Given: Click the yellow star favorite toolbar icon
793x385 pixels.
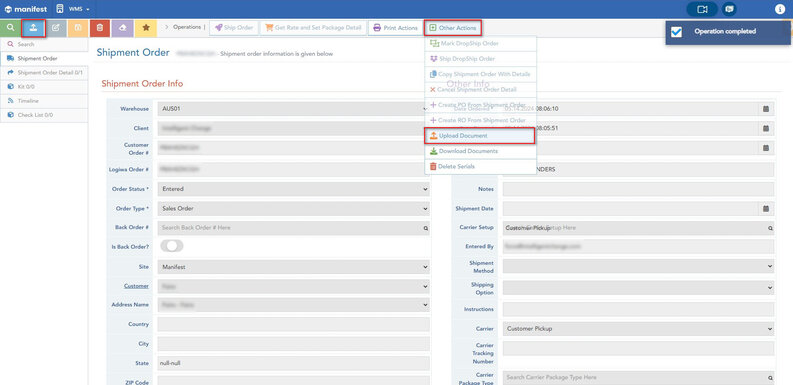Looking at the screenshot, I should [146, 28].
